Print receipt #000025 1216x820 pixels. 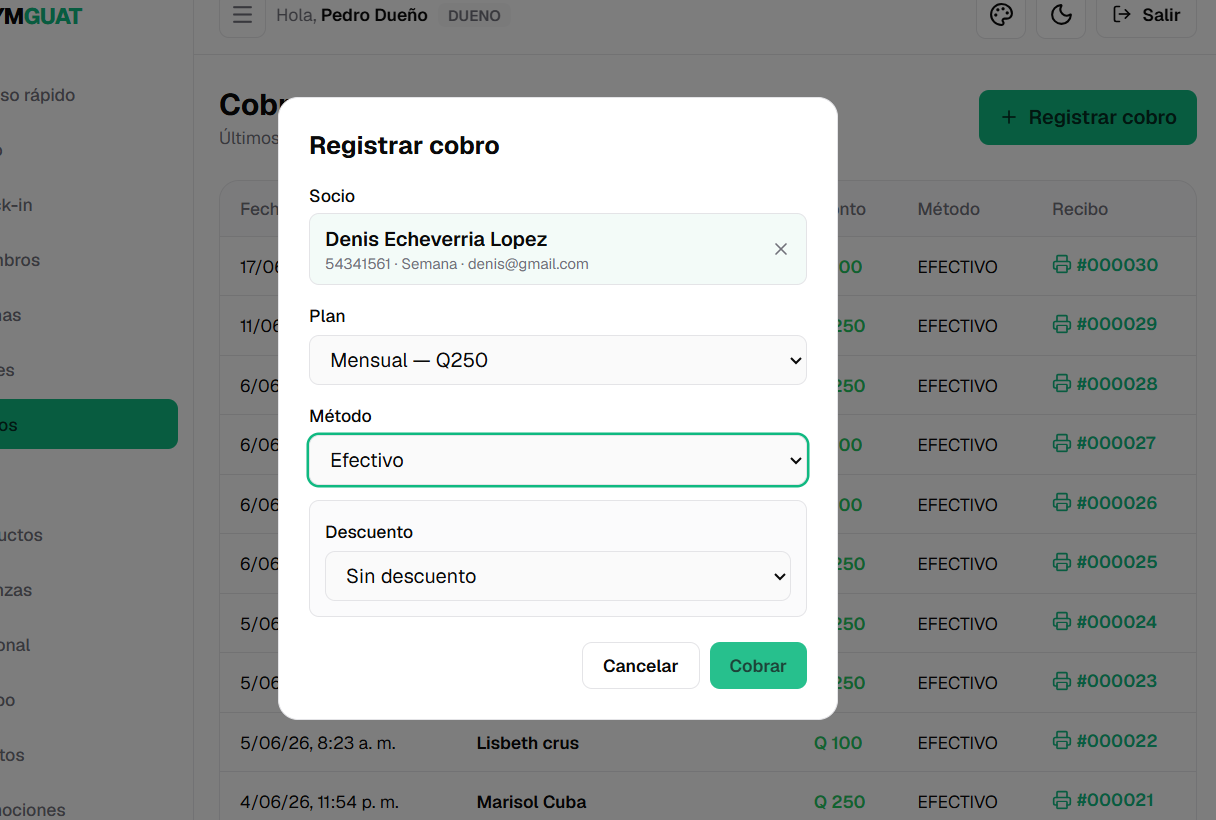[x=1105, y=562]
